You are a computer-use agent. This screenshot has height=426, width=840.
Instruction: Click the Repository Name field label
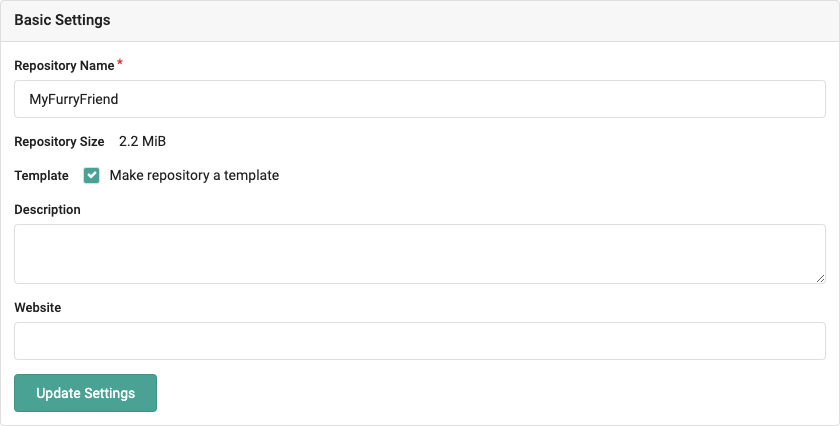[64, 65]
